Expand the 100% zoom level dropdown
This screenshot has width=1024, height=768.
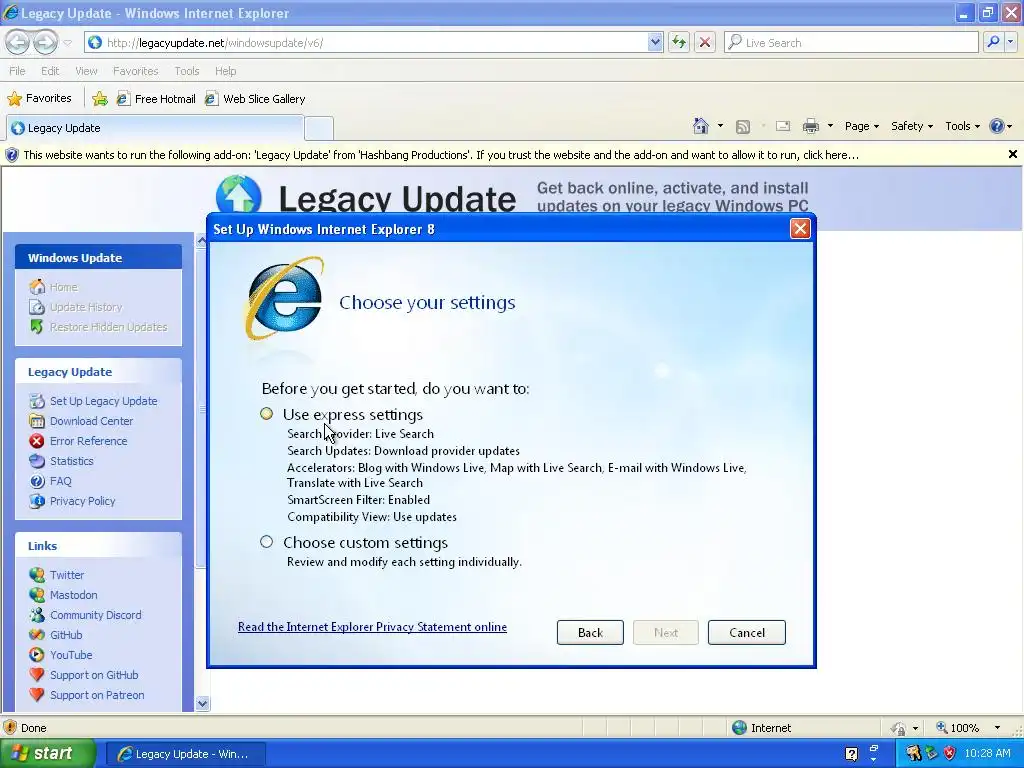(x=997, y=728)
